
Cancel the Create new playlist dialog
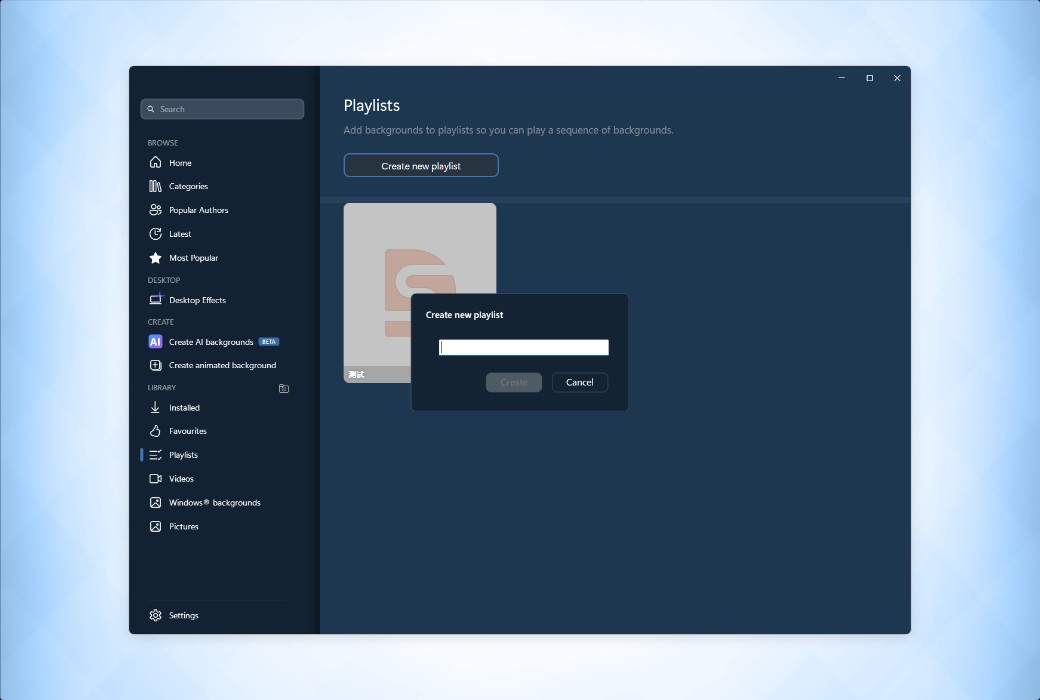[580, 382]
